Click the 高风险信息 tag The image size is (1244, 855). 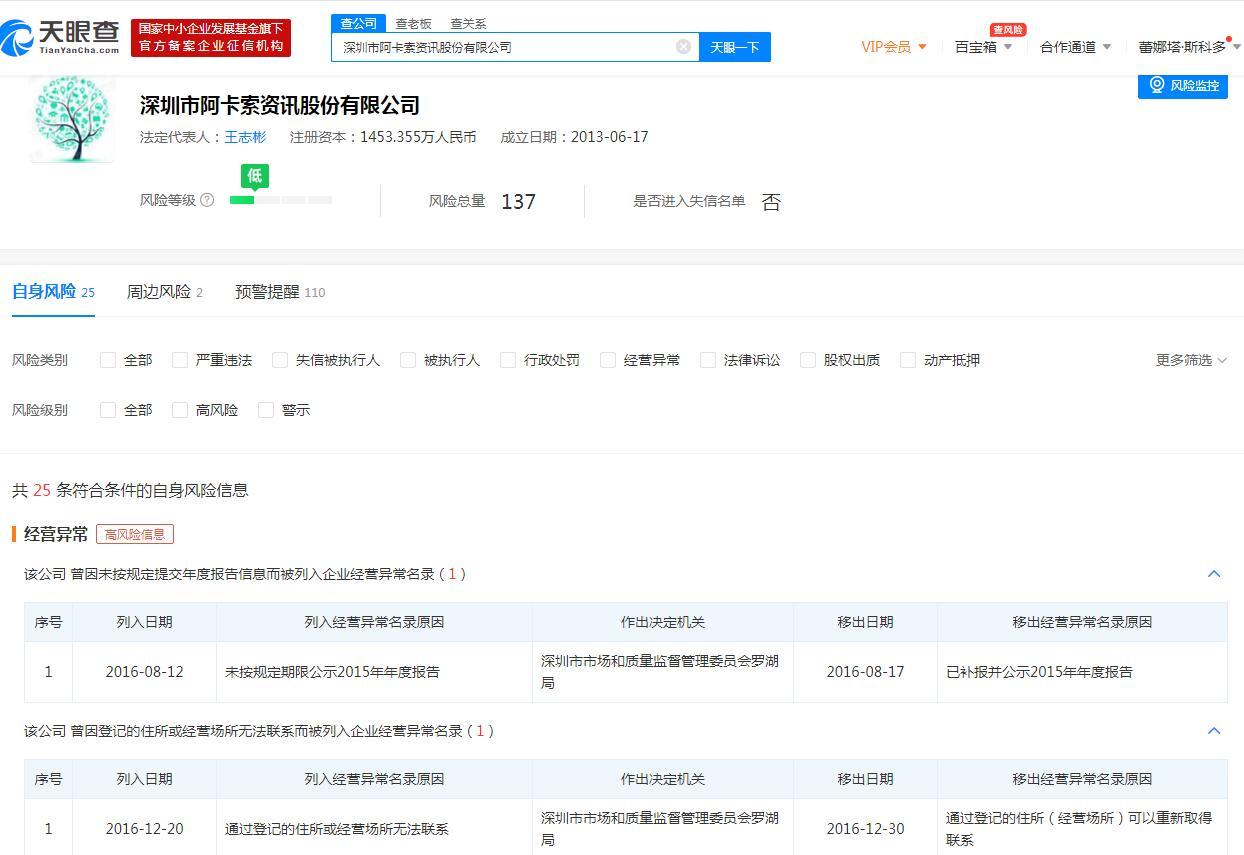(135, 534)
